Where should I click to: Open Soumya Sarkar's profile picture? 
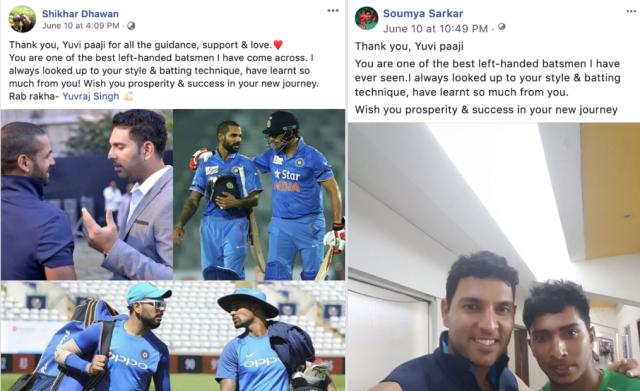(x=367, y=18)
